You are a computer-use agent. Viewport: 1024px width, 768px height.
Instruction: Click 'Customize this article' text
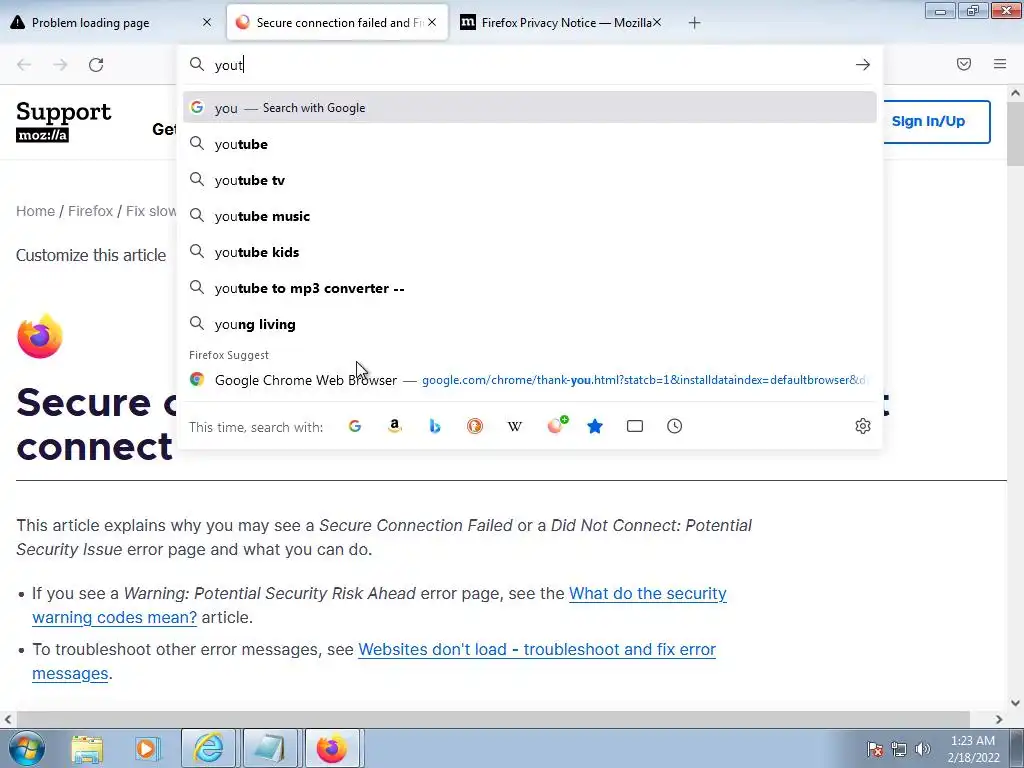[x=91, y=255]
